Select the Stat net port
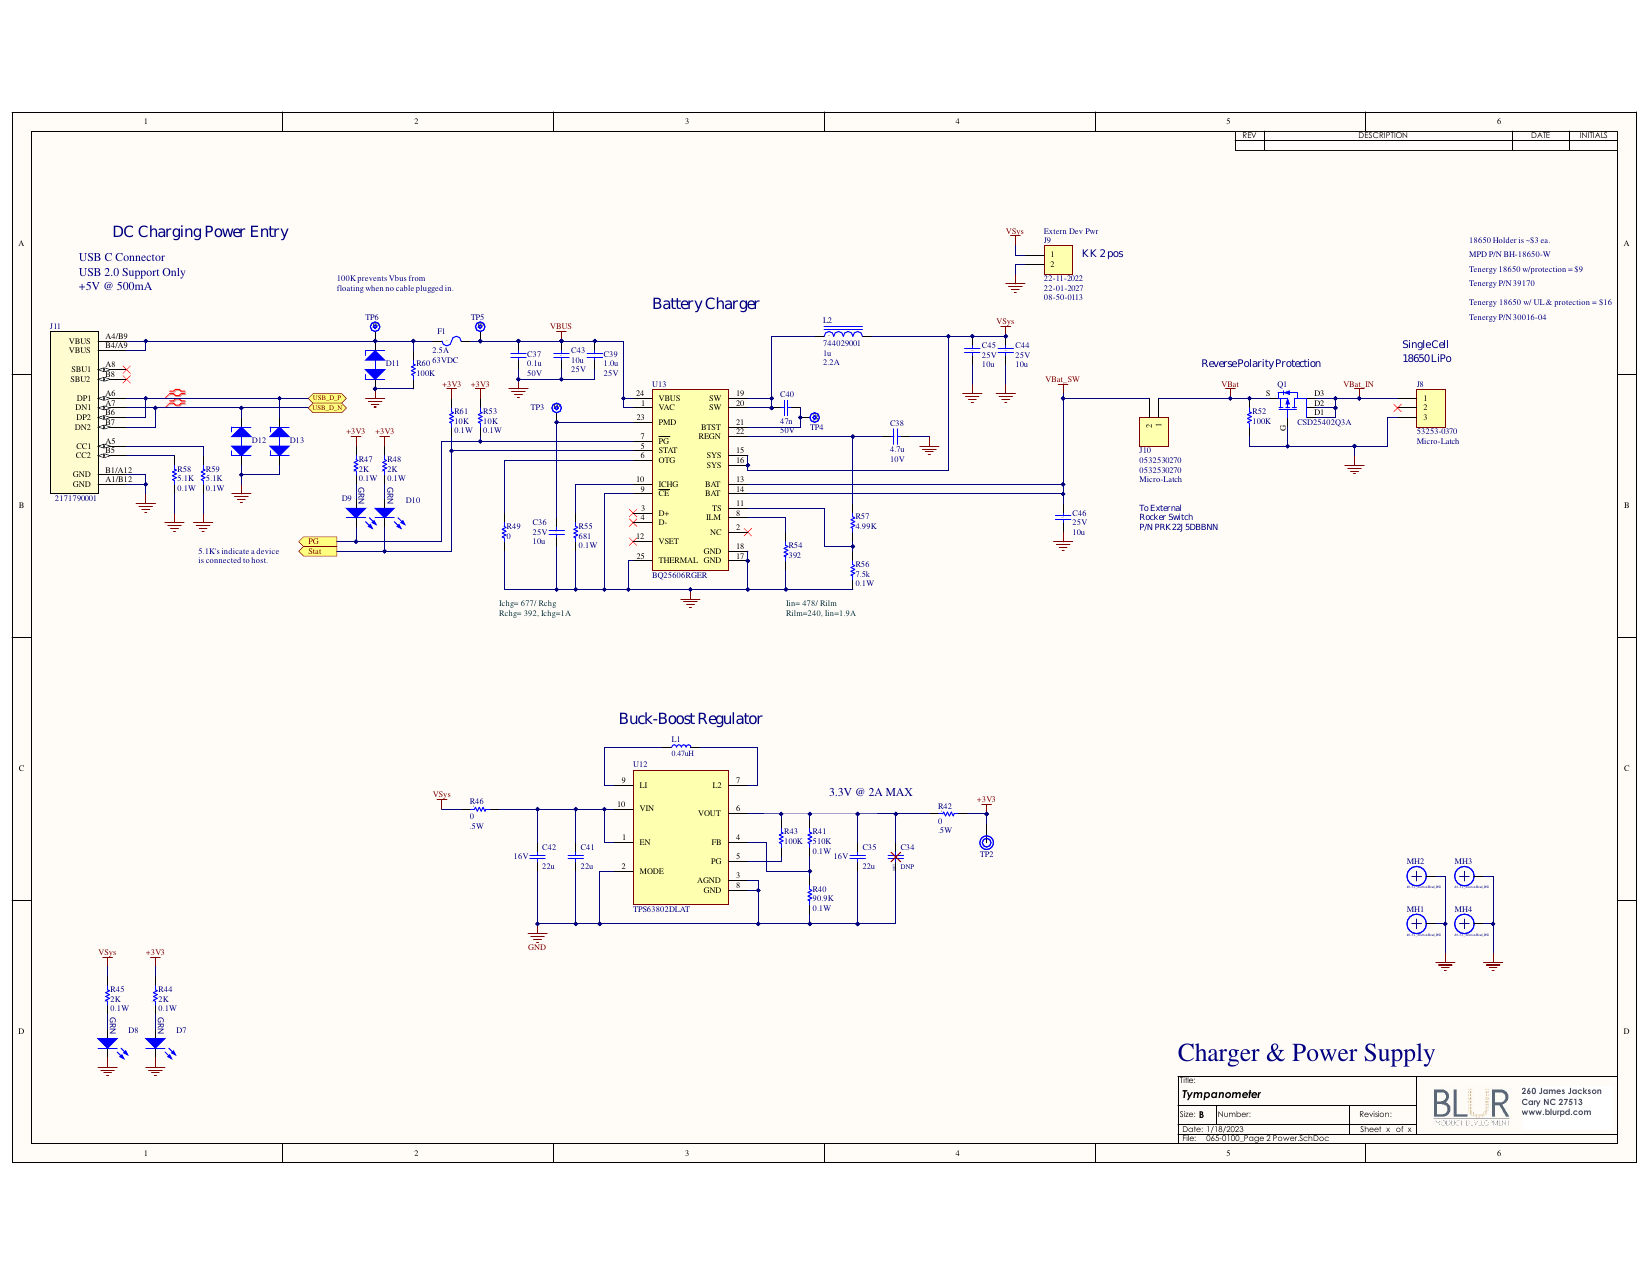The height and width of the screenshot is (1275, 1651). [x=317, y=551]
